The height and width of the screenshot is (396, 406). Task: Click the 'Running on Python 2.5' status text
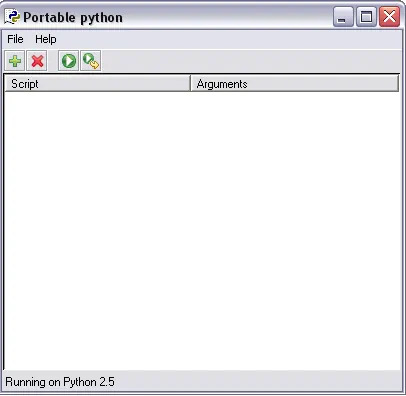pyautogui.click(x=60, y=382)
